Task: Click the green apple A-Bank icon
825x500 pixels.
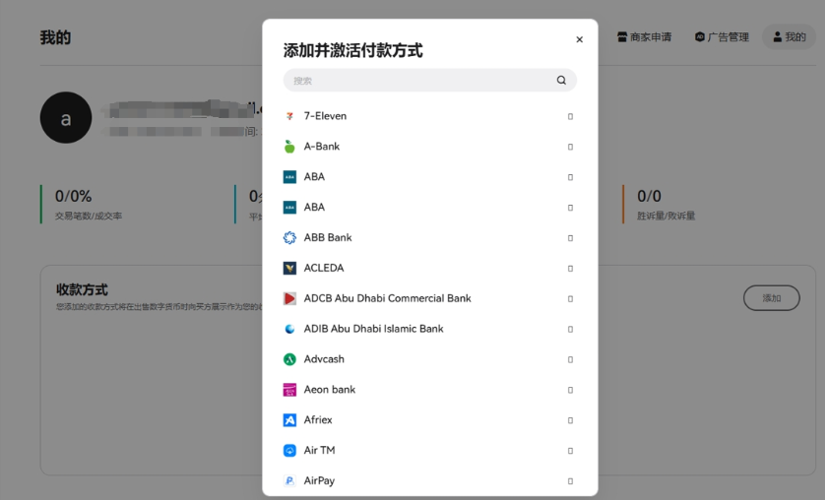Action: click(289, 146)
